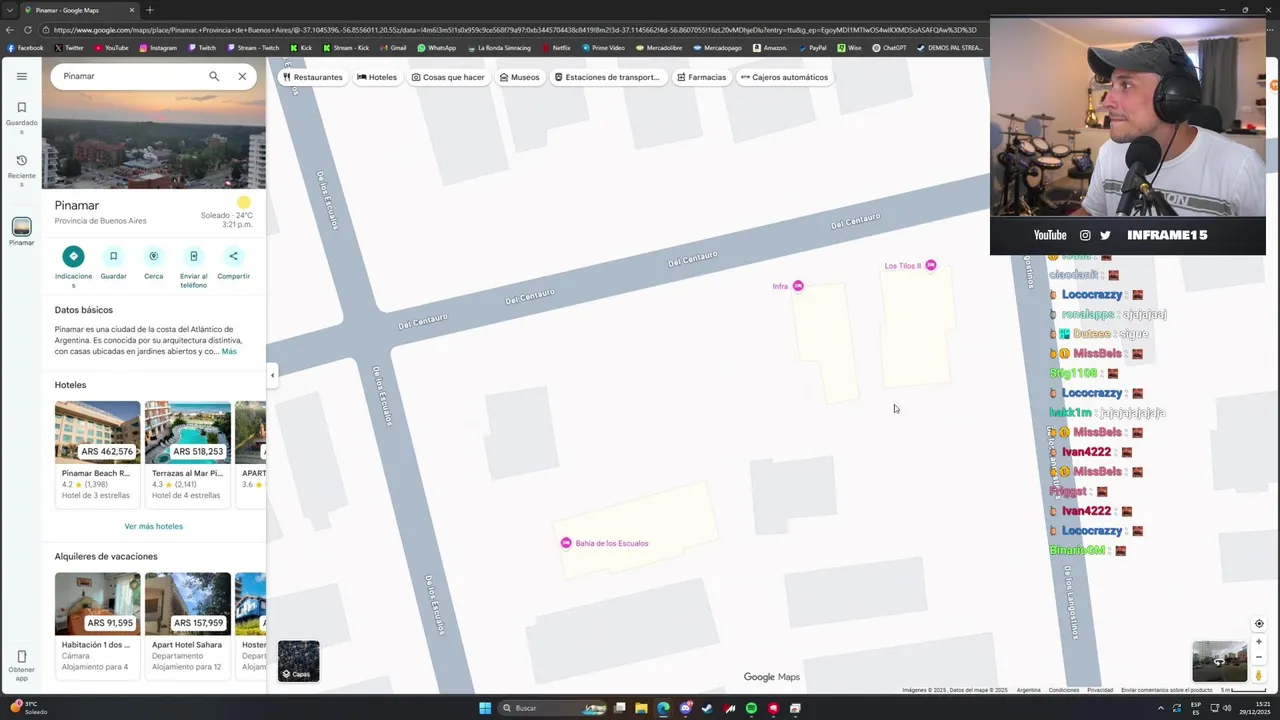Click Los Tilos II map pin
This screenshot has height=720, width=1280.
point(931,265)
